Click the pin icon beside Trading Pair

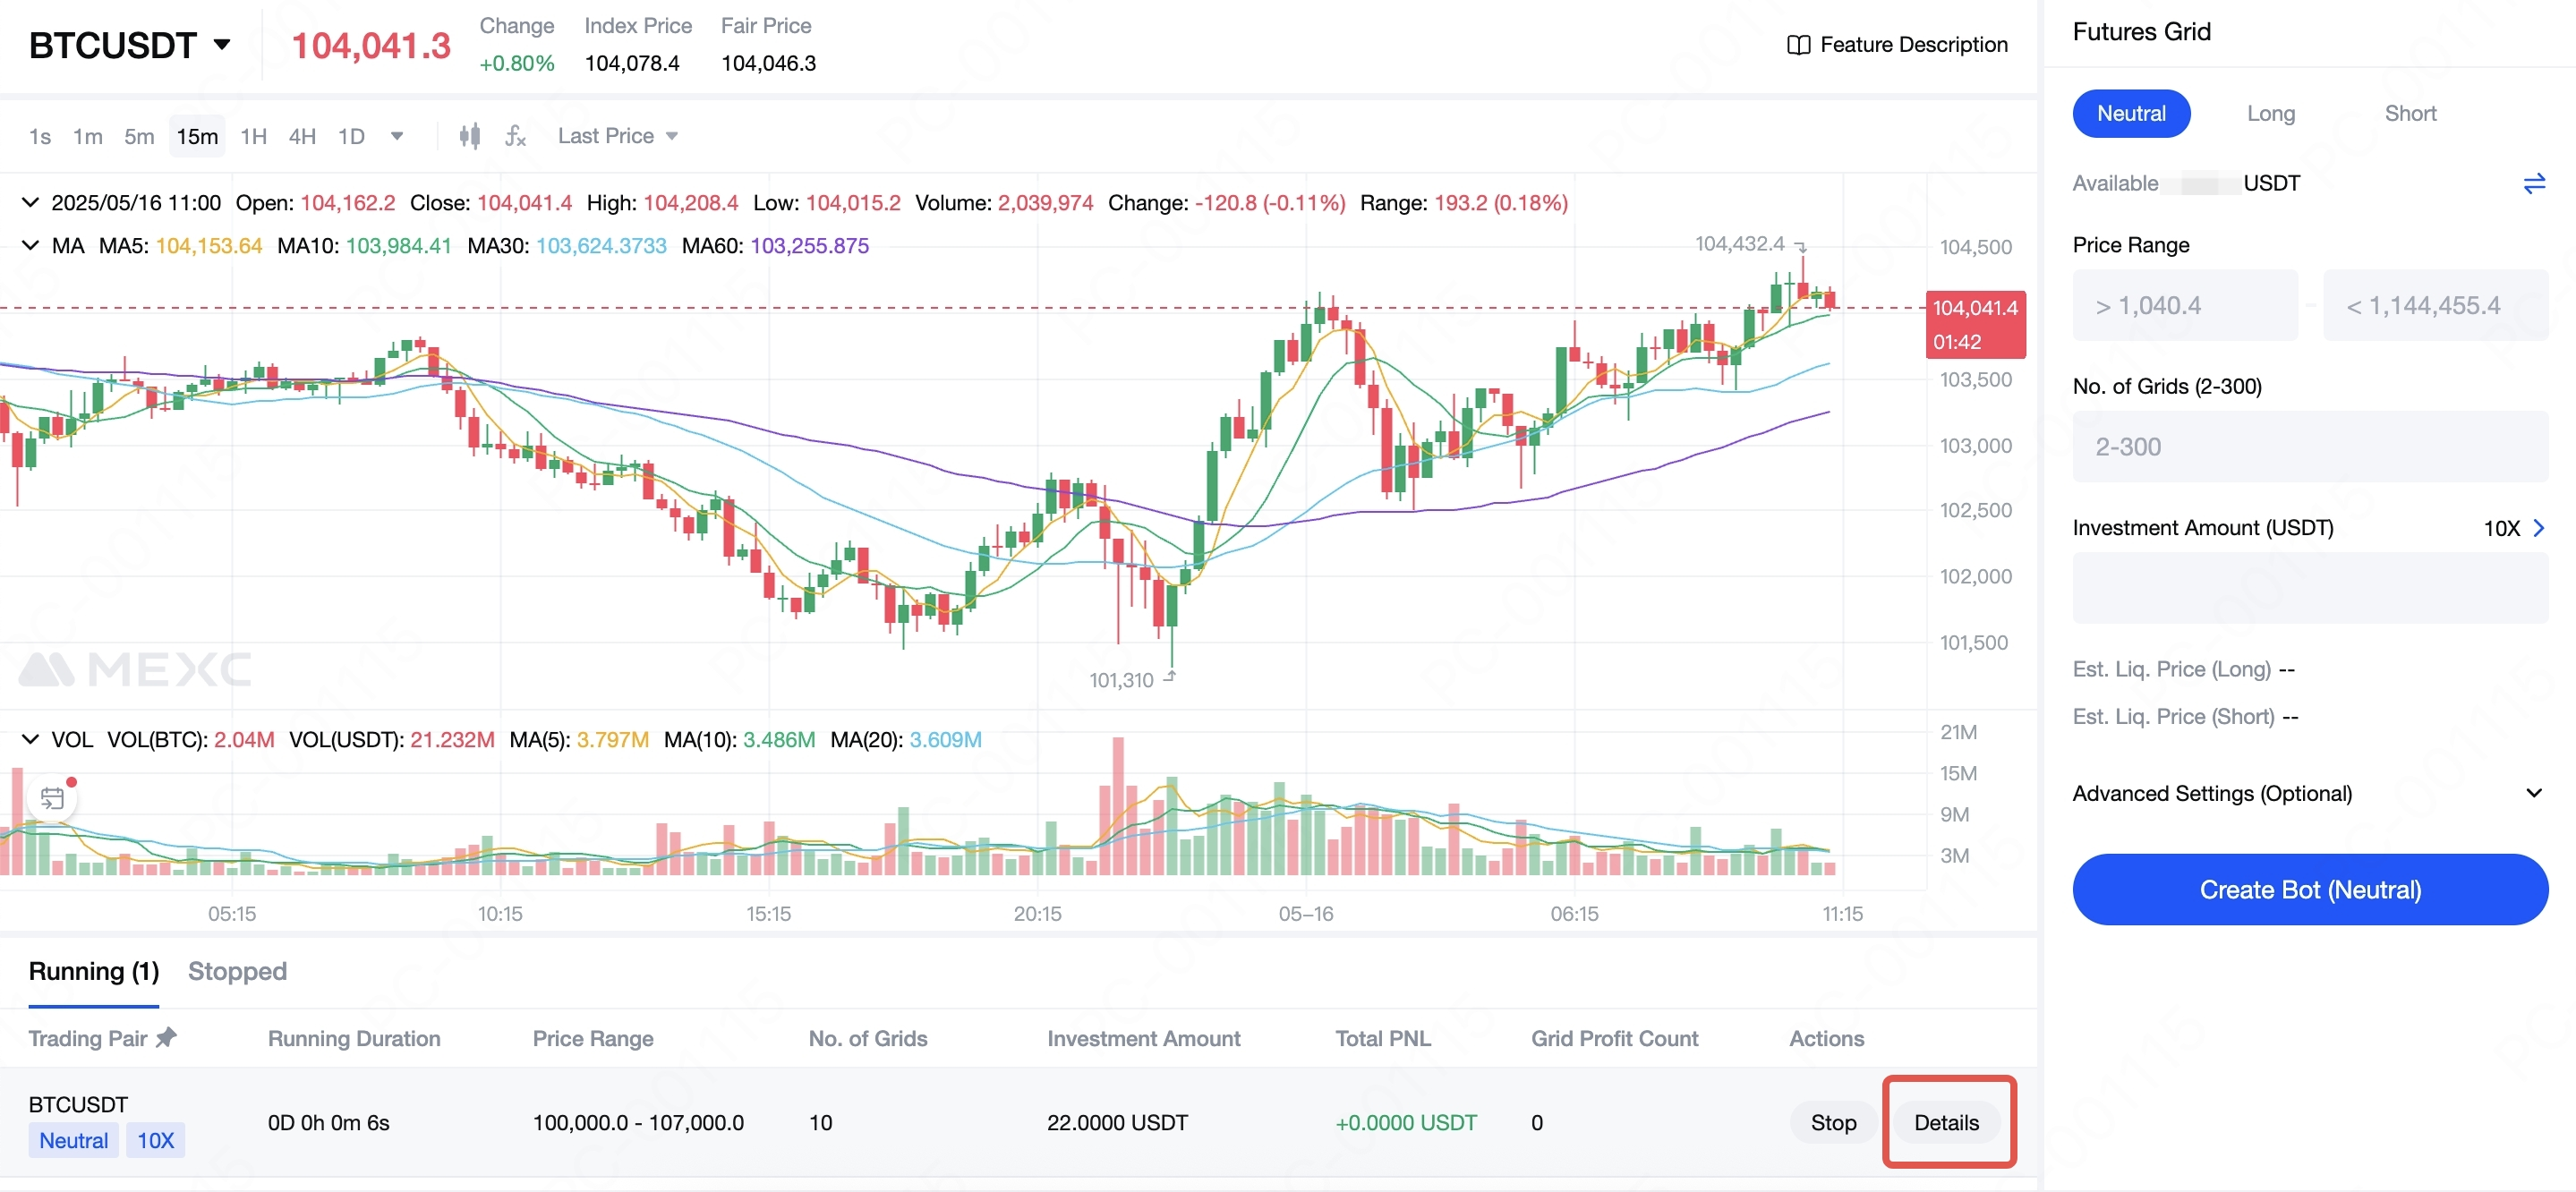pos(167,1037)
